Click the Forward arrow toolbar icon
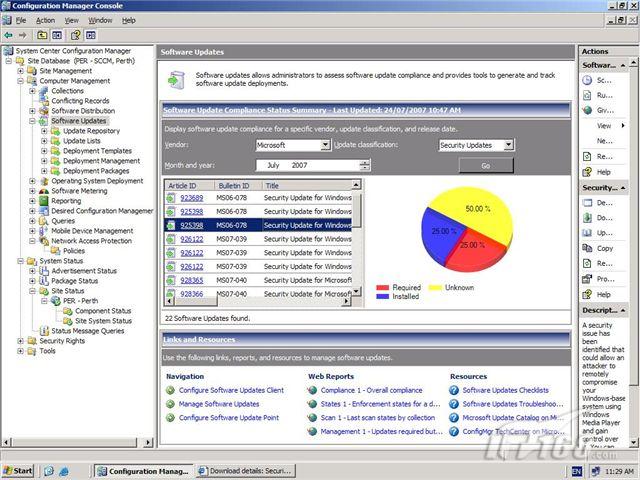 23,36
